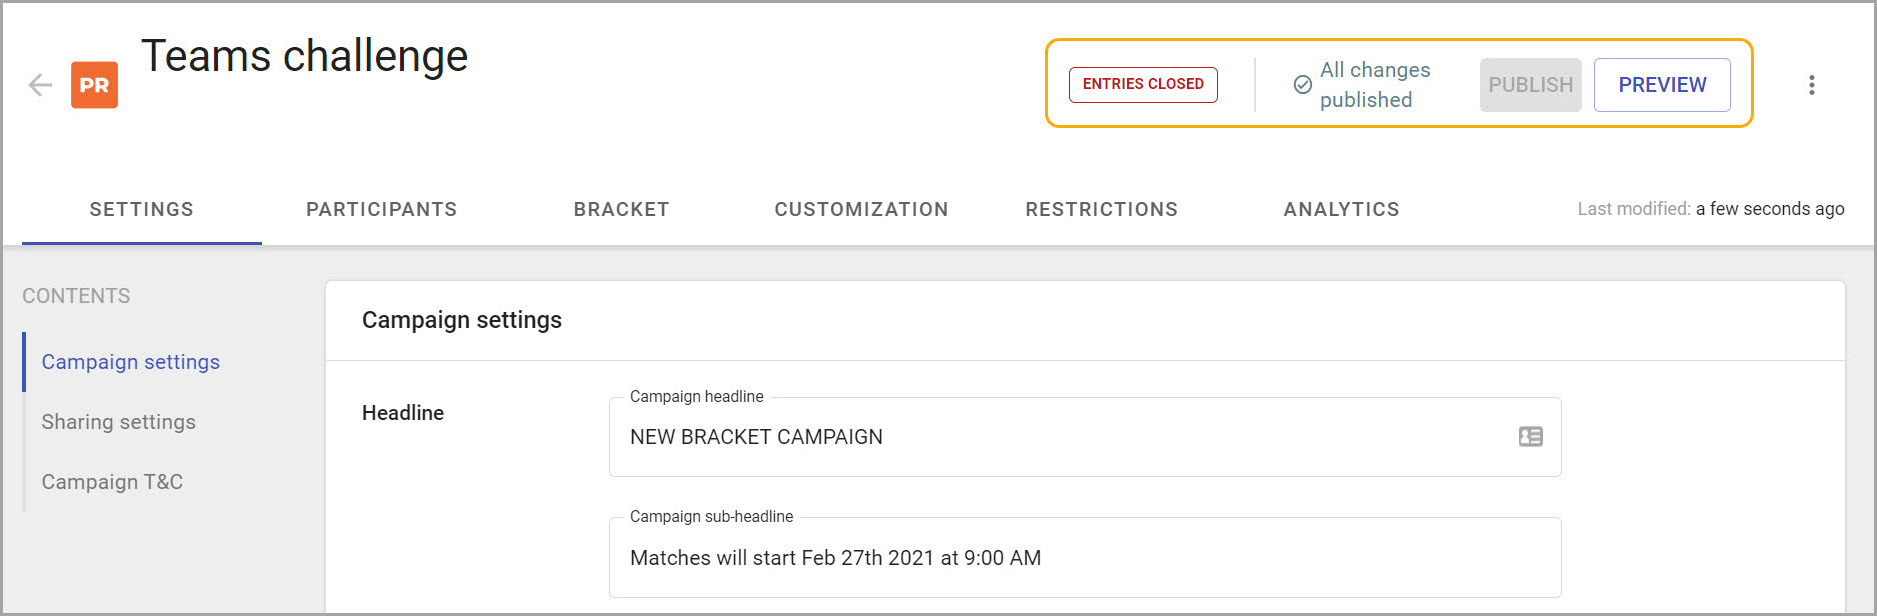Click the Publish button
Image resolution: width=1877 pixels, height=616 pixels.
click(x=1530, y=85)
